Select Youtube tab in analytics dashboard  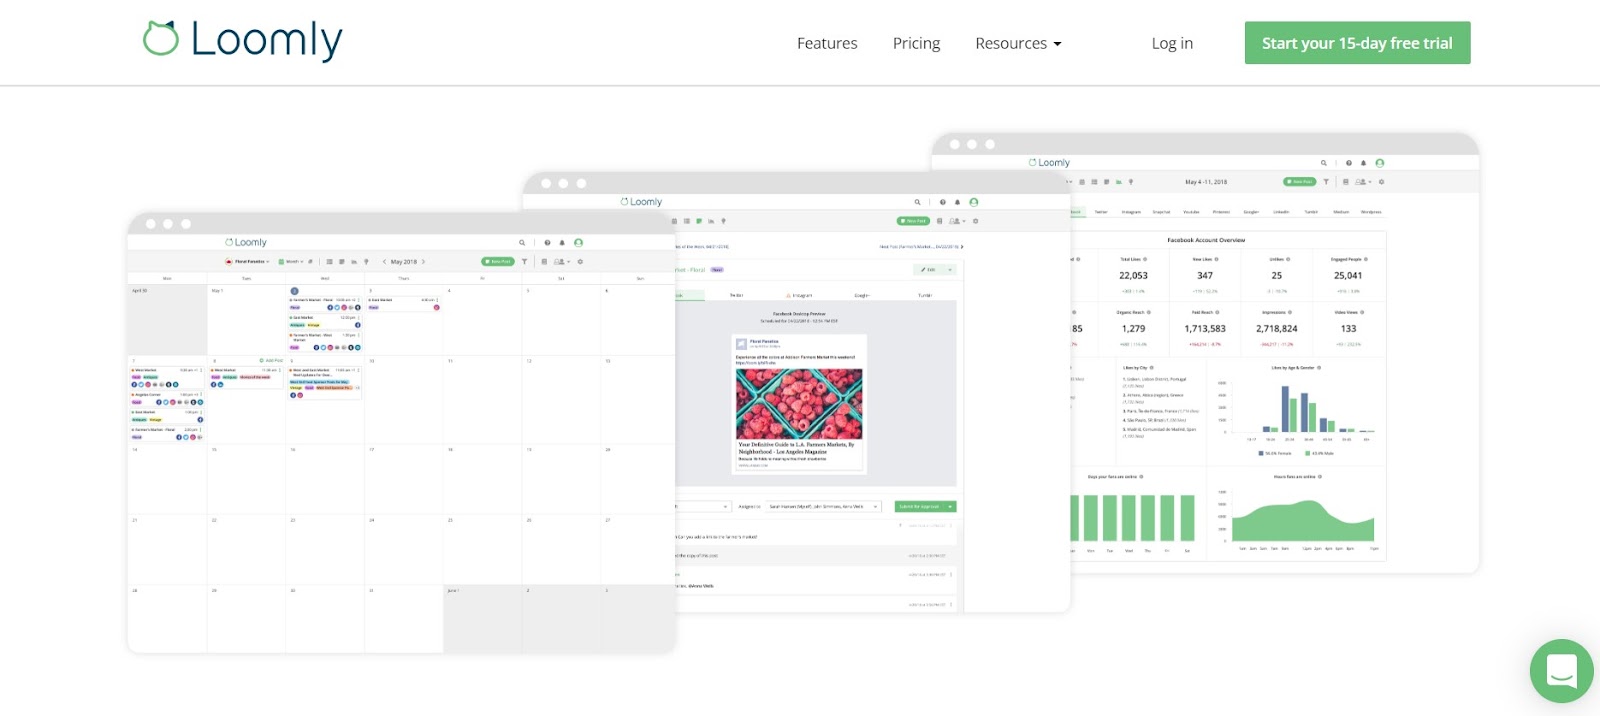coord(1191,212)
